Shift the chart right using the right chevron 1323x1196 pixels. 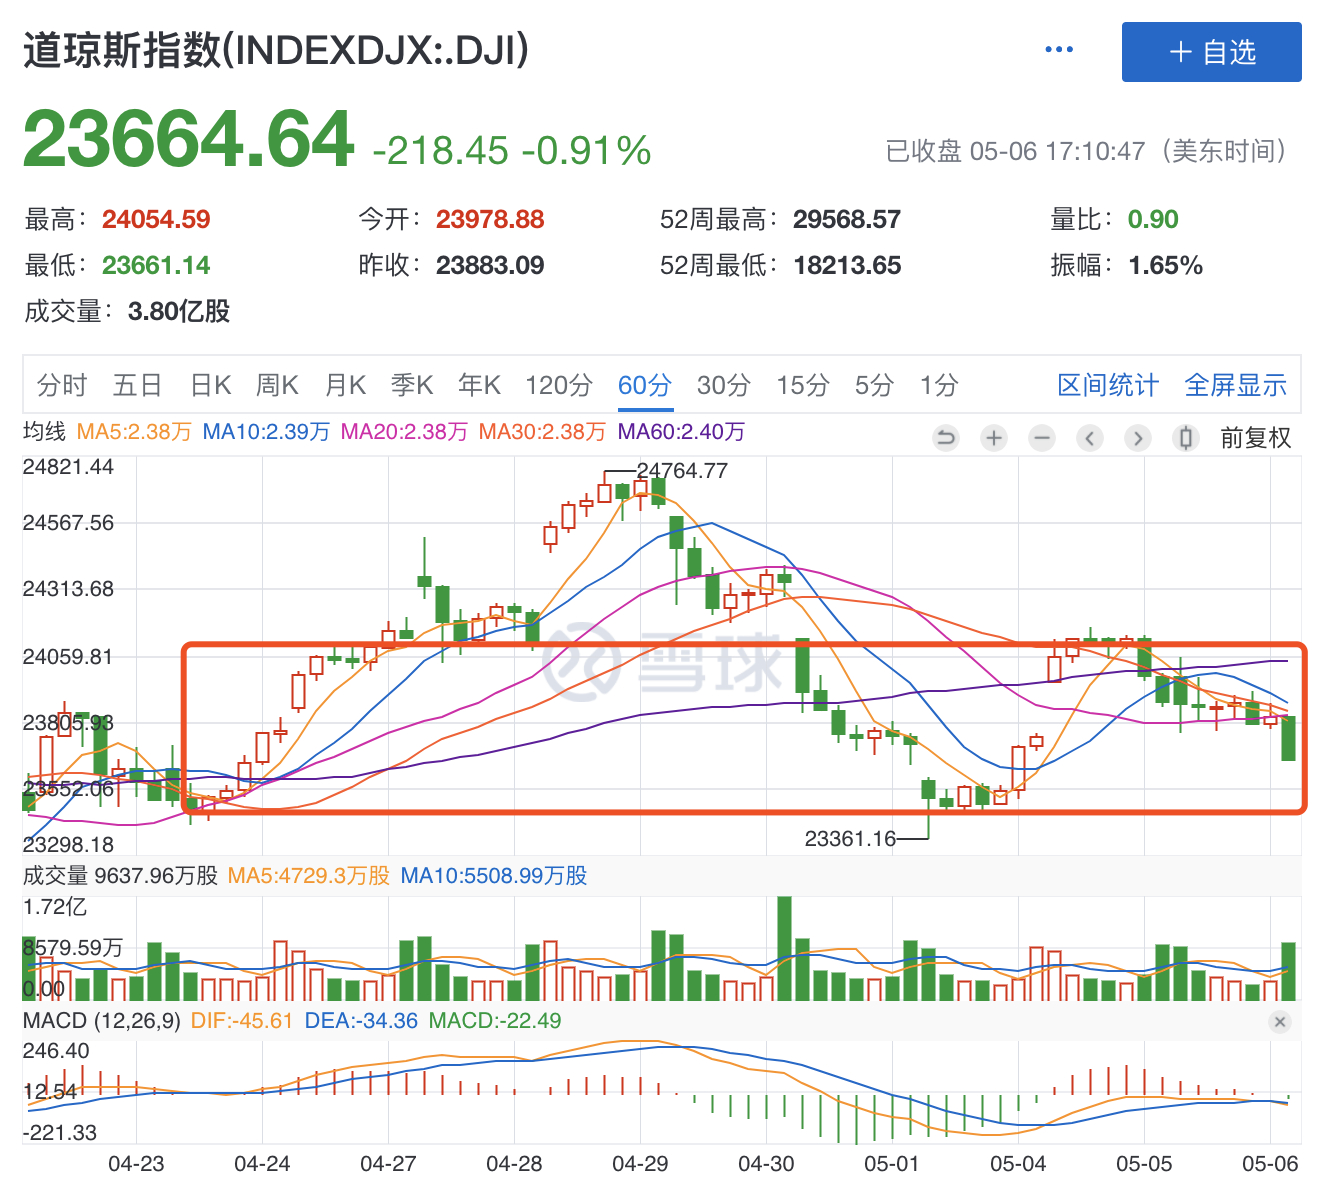[1138, 438]
